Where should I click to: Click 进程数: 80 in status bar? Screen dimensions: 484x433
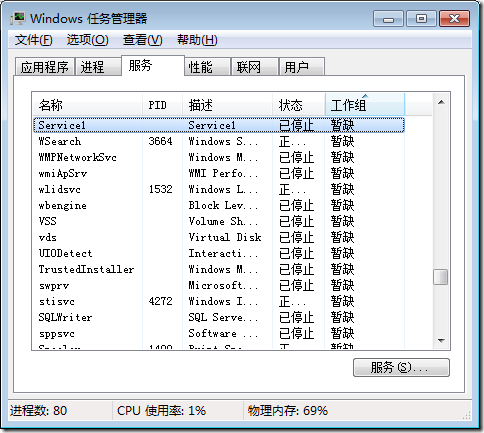38,410
